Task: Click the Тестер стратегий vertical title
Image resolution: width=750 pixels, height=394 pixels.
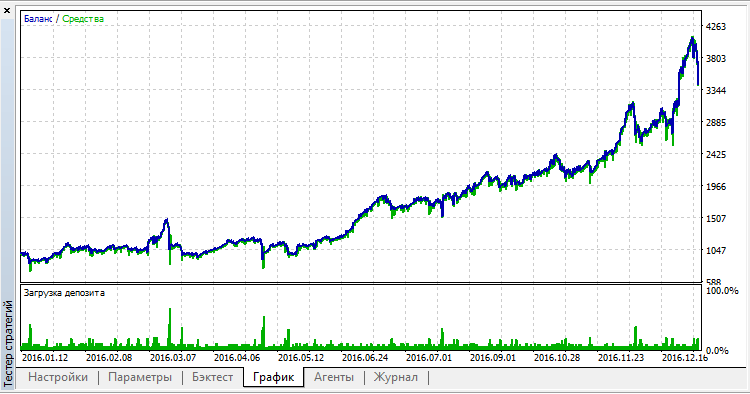Action: (8, 344)
